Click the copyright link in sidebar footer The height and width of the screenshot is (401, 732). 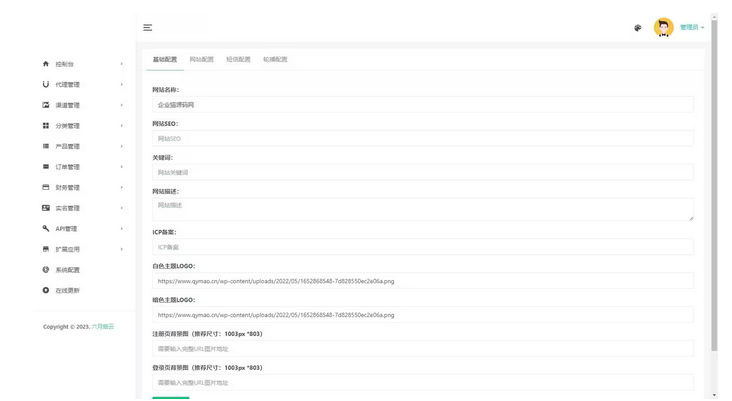coord(103,327)
